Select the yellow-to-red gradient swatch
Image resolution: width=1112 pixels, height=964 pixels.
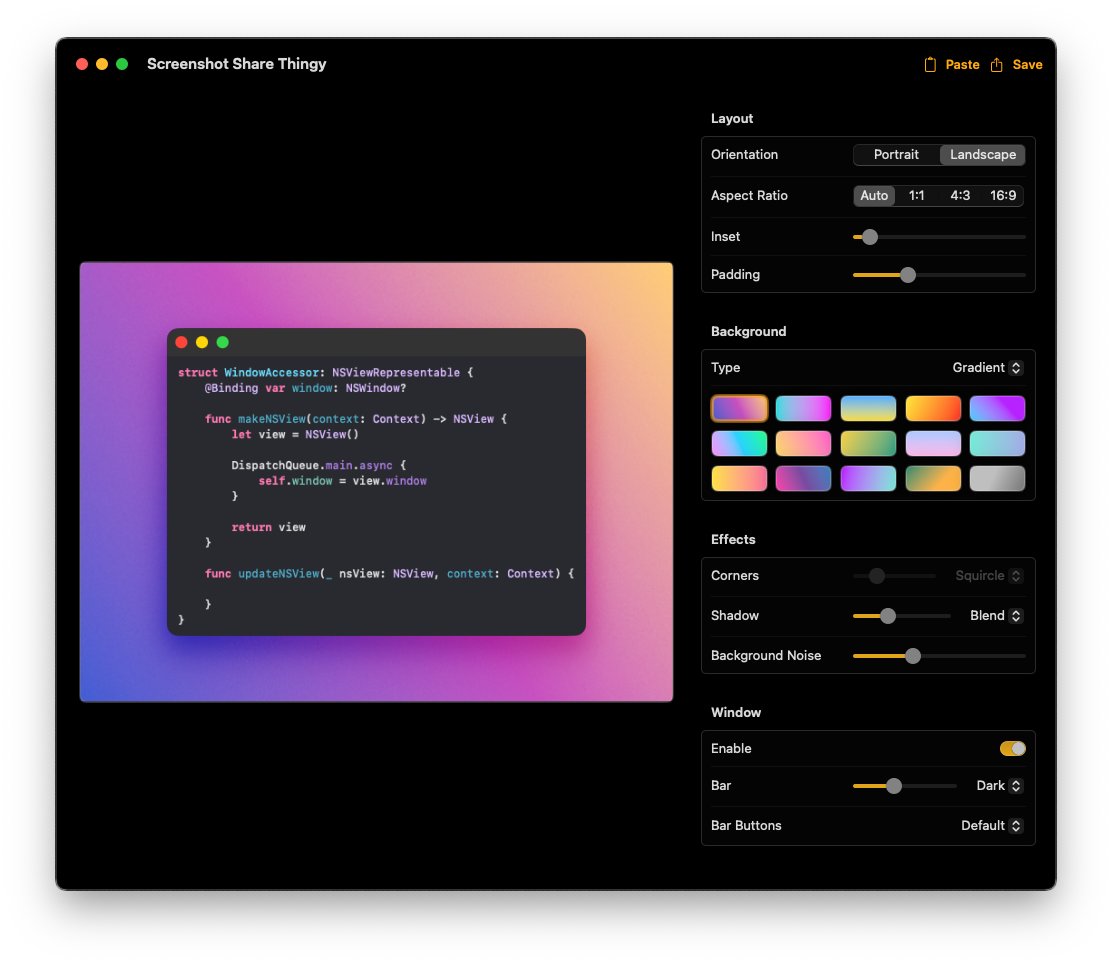tap(933, 409)
